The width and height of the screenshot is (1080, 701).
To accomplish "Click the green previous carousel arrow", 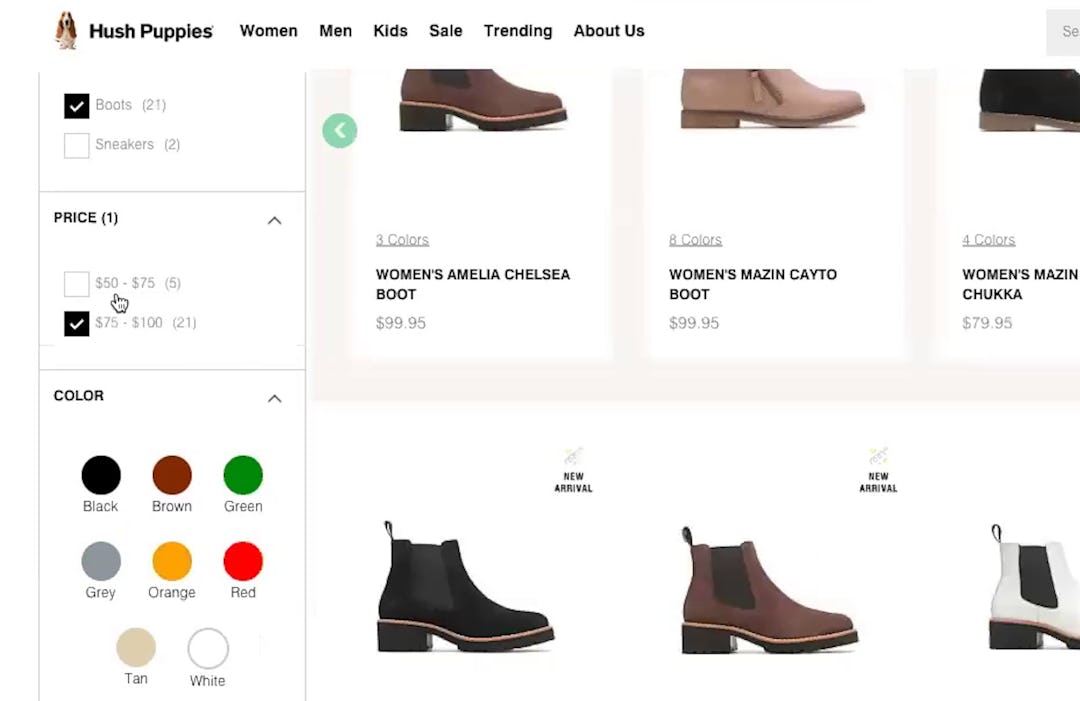I will (x=339, y=130).
